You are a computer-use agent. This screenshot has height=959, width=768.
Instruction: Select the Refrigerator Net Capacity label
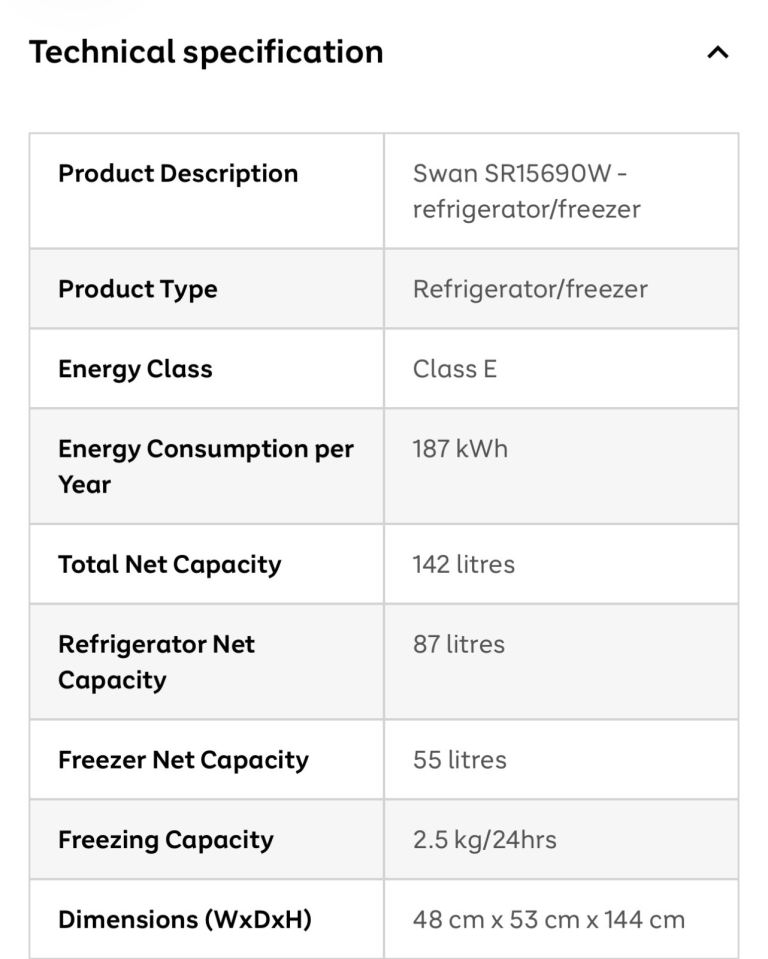[156, 662]
